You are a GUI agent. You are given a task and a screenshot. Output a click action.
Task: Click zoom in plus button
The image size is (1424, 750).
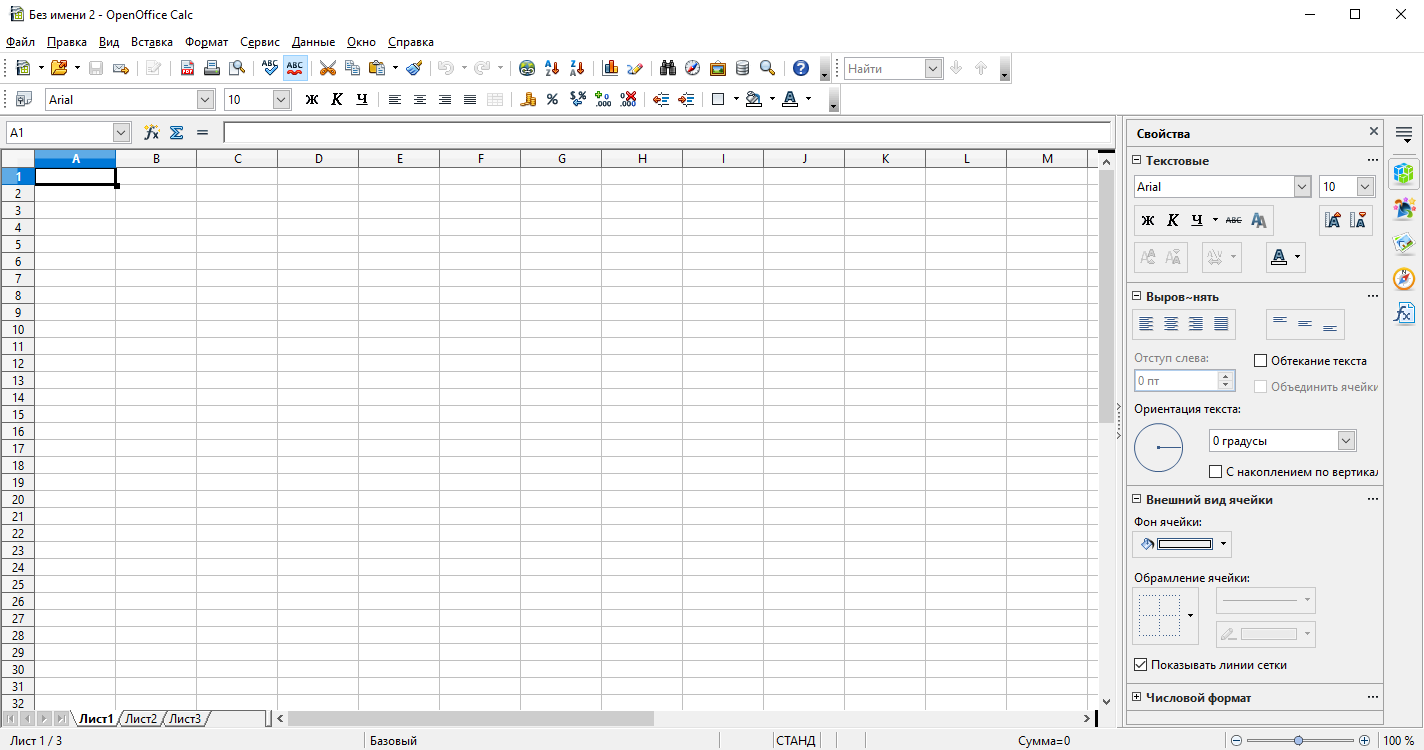click(1364, 741)
